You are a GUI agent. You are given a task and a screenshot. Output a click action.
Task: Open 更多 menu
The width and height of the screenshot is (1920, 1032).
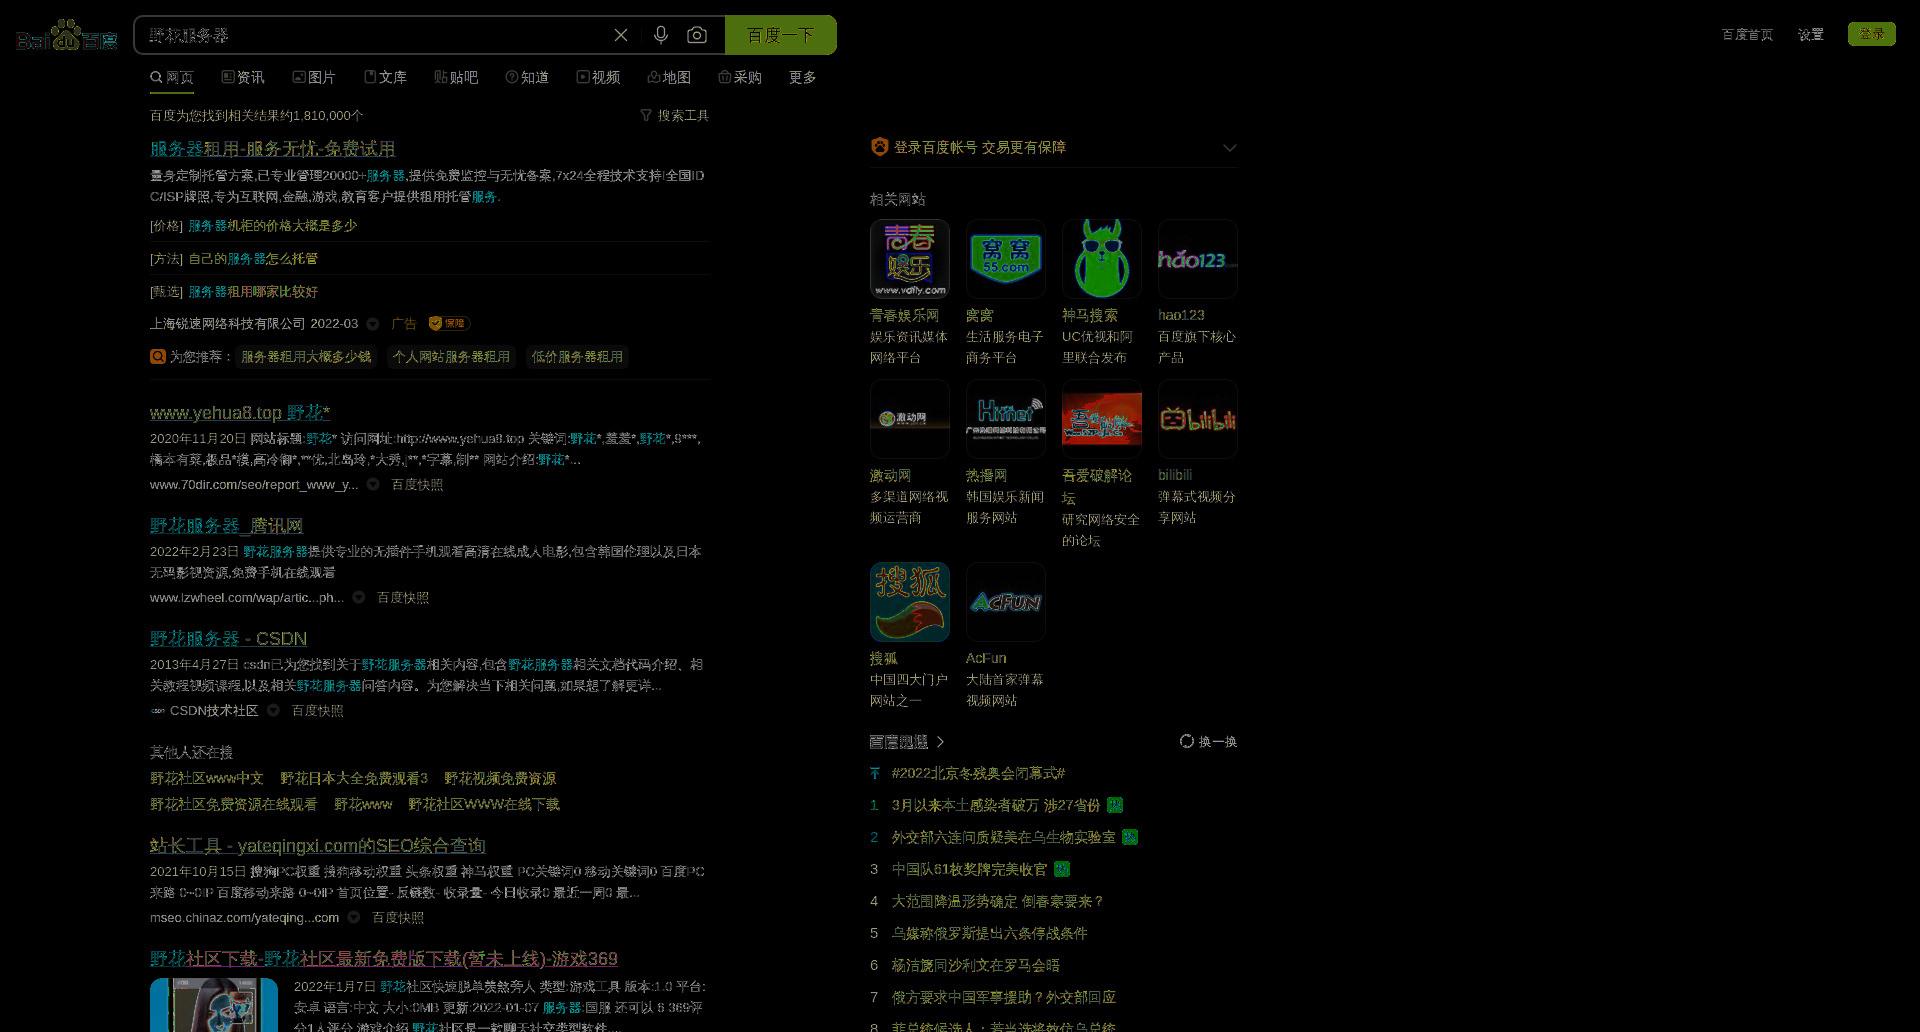(802, 77)
